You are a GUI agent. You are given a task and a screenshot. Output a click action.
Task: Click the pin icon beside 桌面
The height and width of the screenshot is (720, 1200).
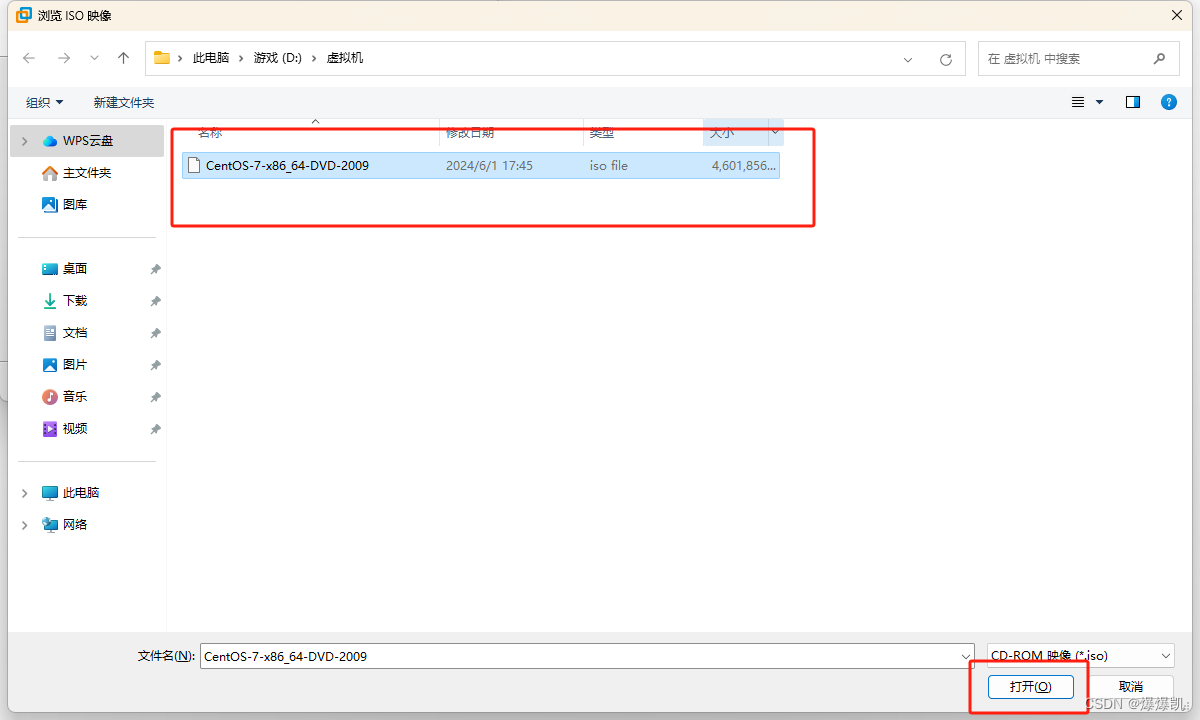[x=155, y=270]
